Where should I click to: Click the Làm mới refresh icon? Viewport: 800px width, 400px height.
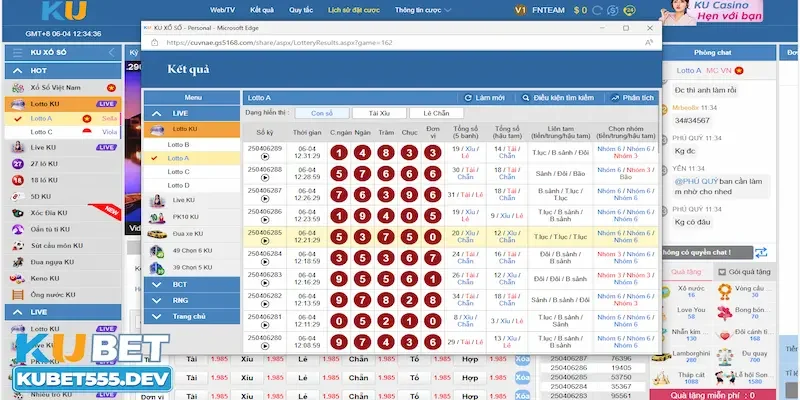point(469,98)
